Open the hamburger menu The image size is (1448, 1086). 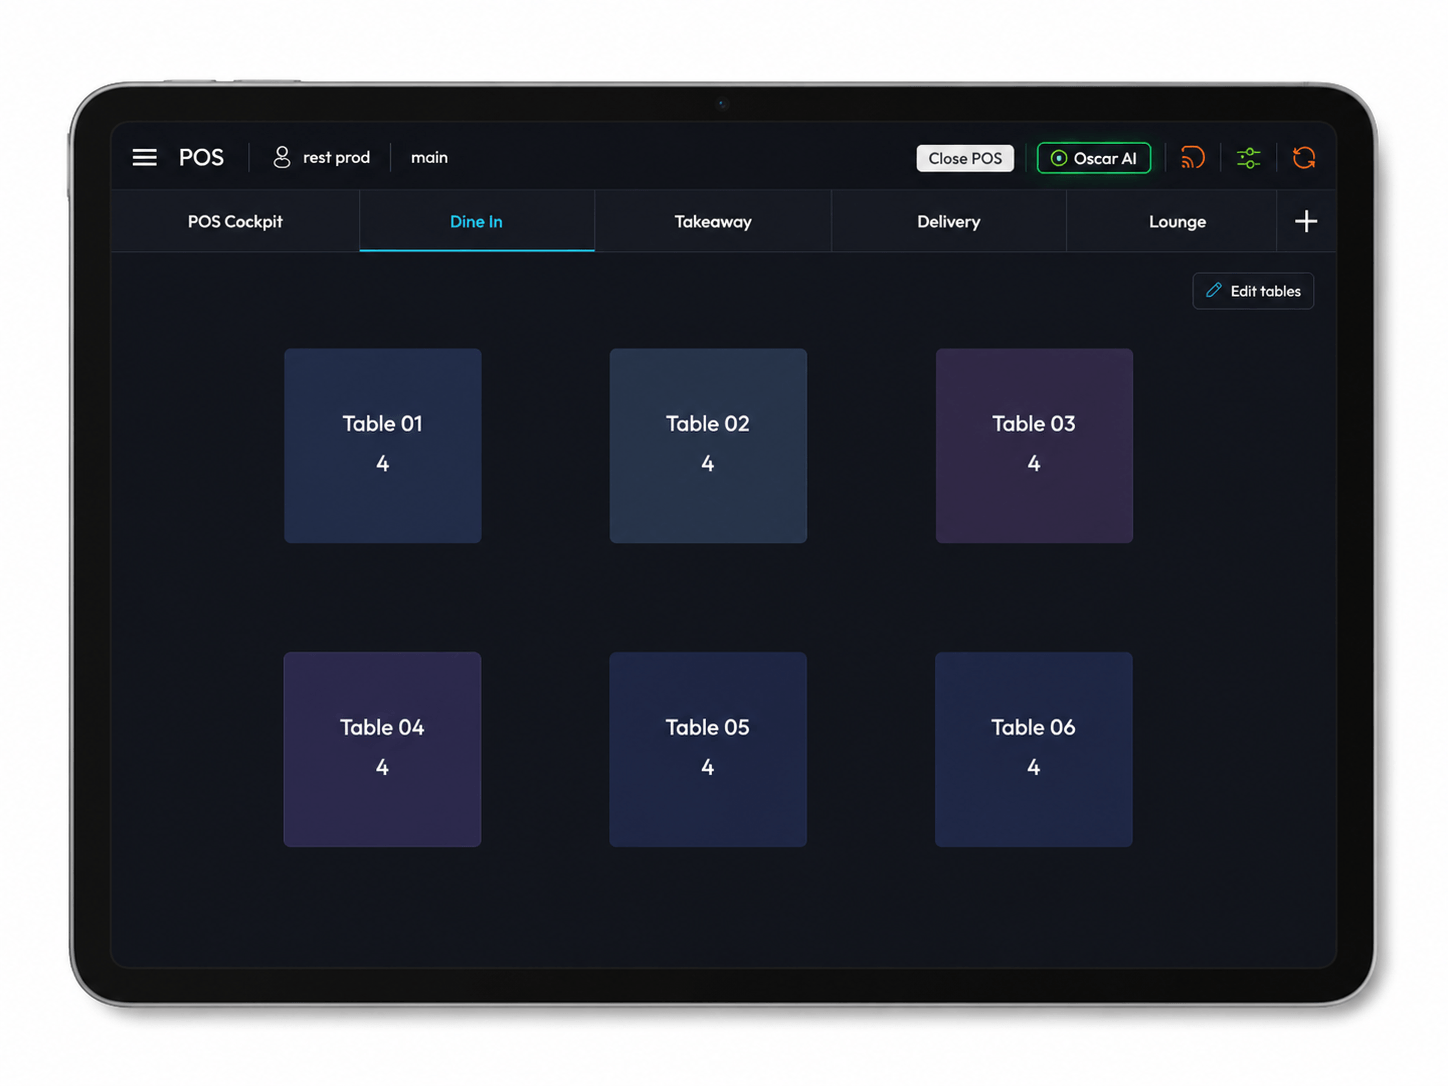click(x=144, y=157)
